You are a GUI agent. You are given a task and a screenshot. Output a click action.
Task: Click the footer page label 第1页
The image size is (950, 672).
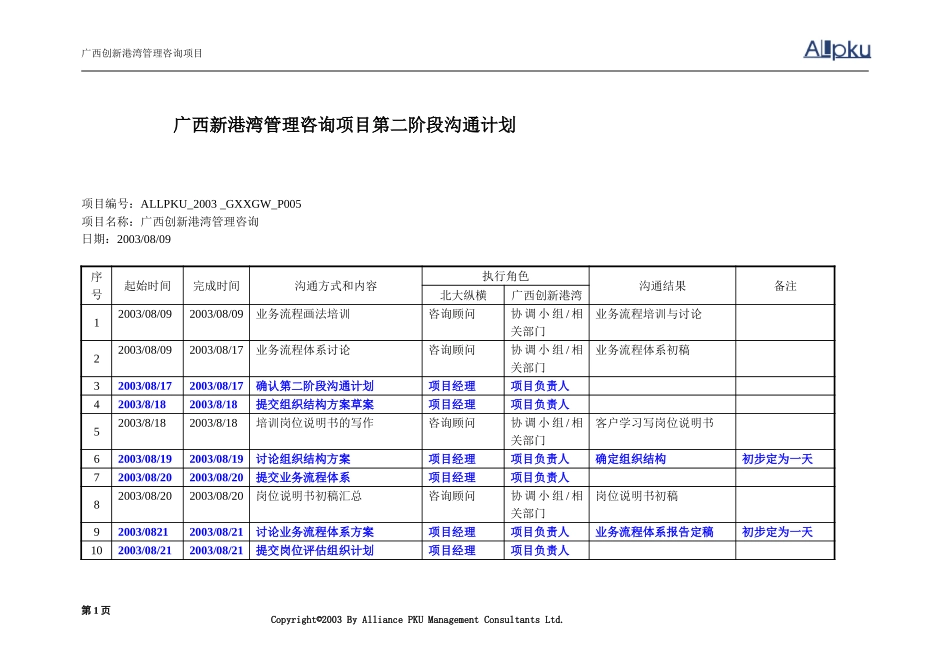[96, 610]
